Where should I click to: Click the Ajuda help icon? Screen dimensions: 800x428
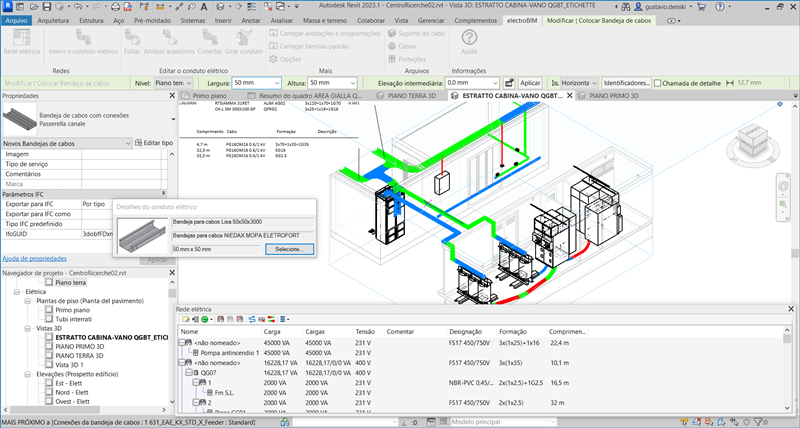coord(469,38)
